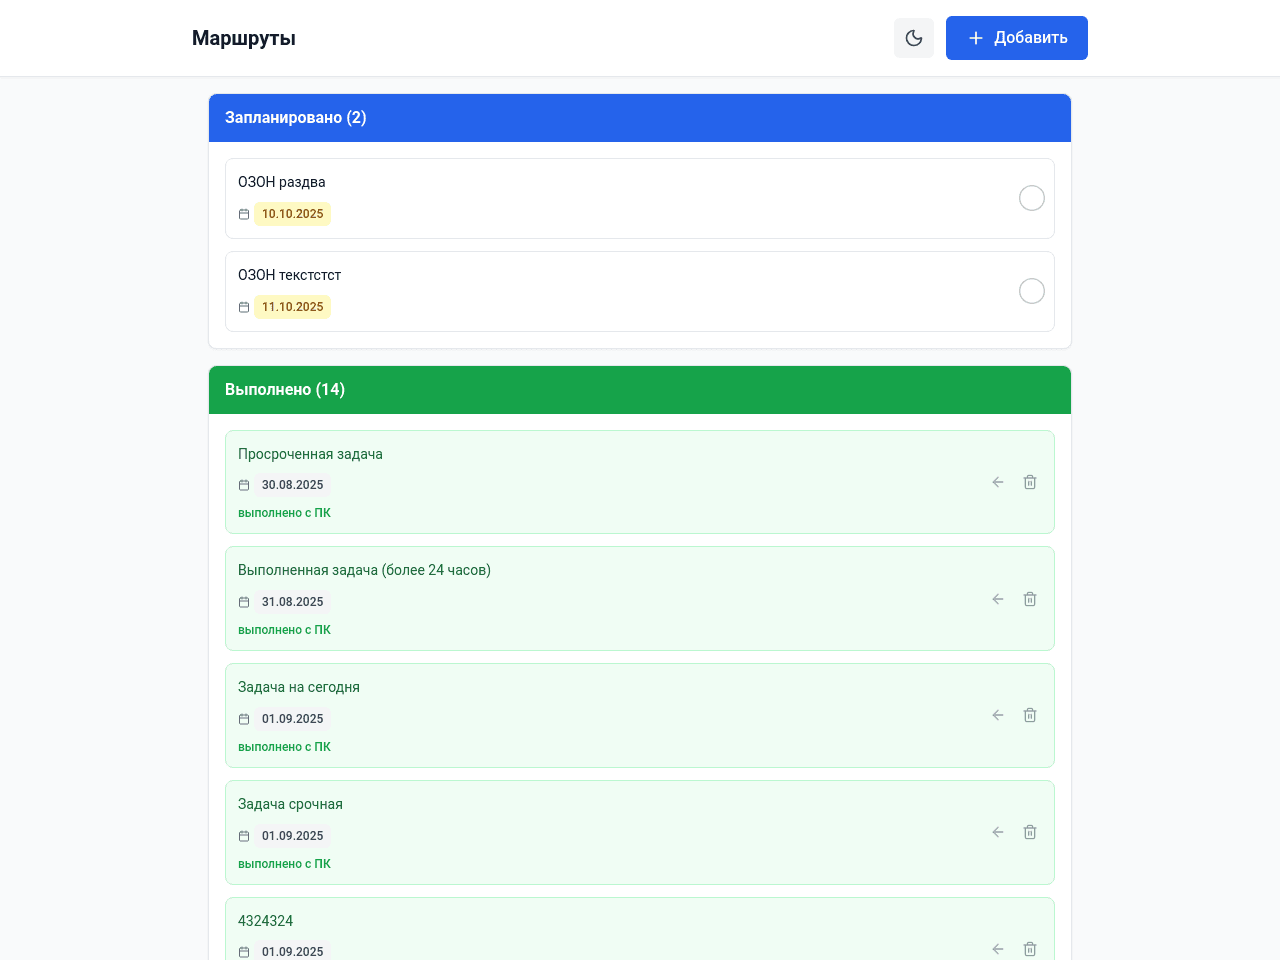This screenshot has width=1280, height=960.
Task: Click the date badge under Задача срочная
Action: (293, 836)
